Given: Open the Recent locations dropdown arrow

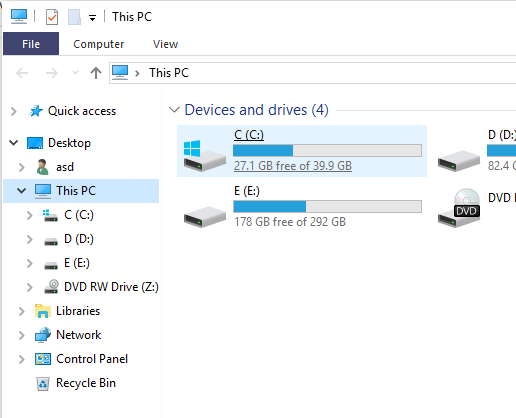Looking at the screenshot, I should pos(75,72).
